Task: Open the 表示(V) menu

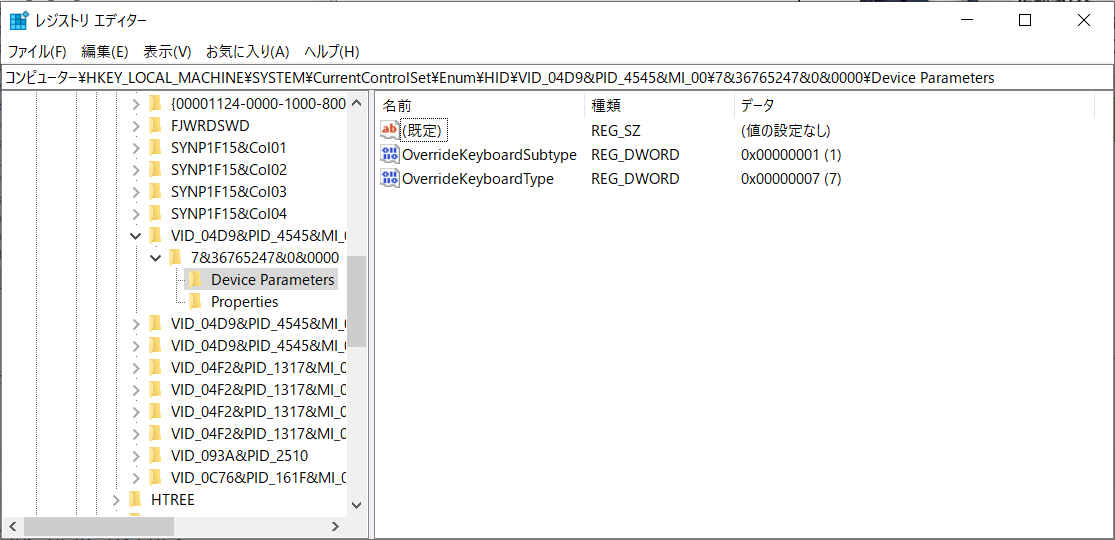Action: [167, 52]
